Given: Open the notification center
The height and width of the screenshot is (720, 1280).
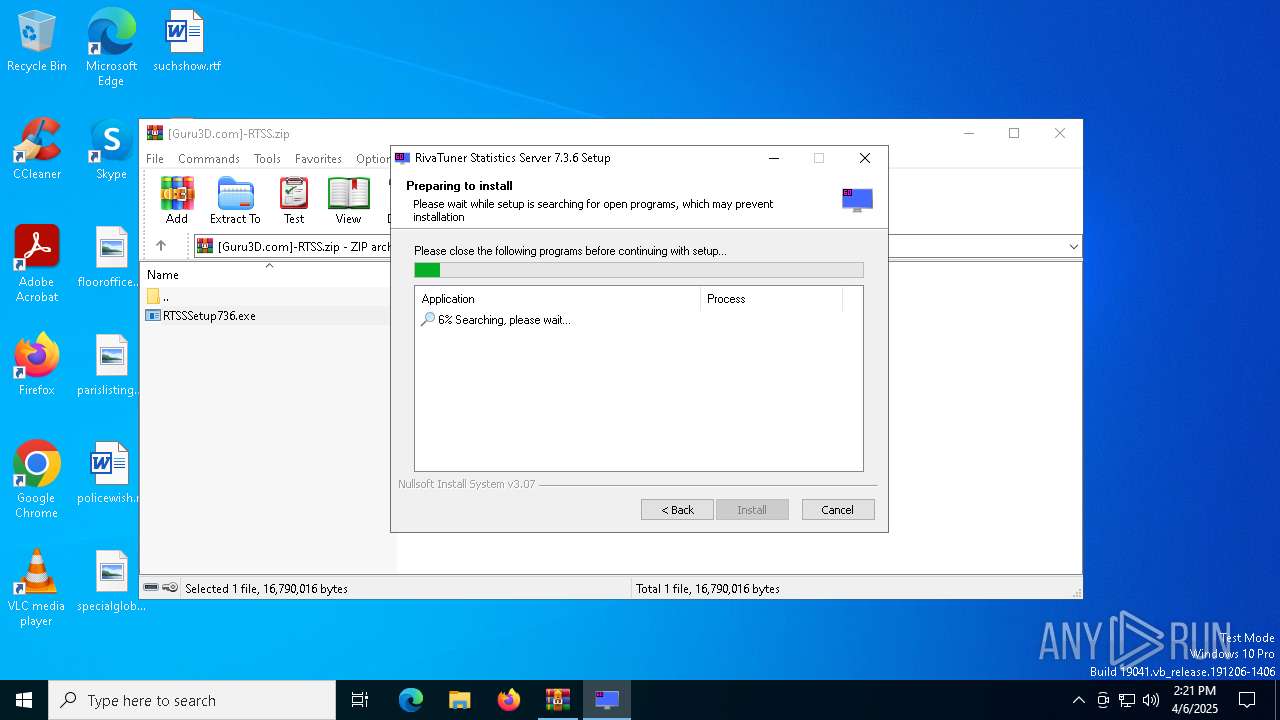Looking at the screenshot, I should click(x=1247, y=700).
